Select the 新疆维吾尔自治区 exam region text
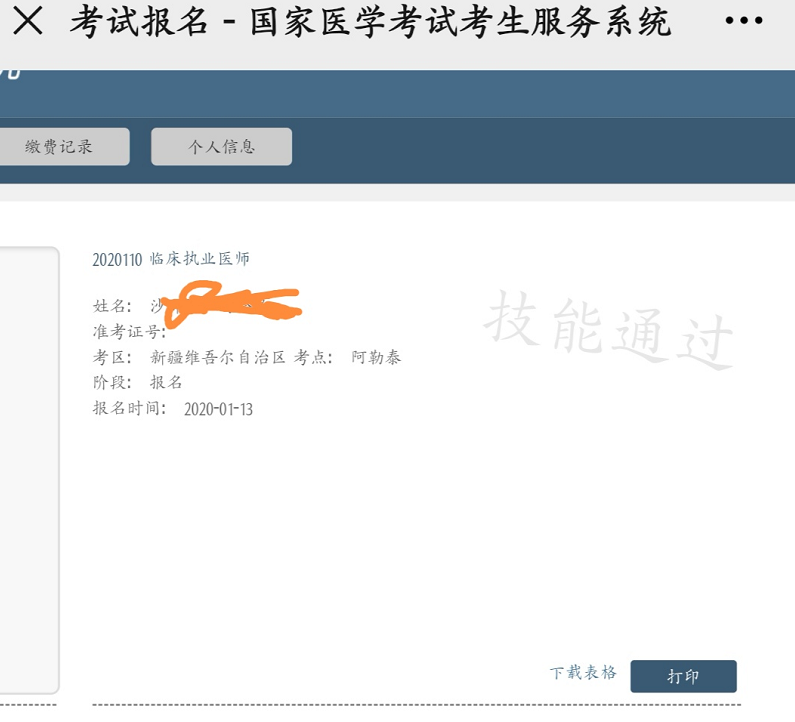795x722 pixels. pos(217,357)
